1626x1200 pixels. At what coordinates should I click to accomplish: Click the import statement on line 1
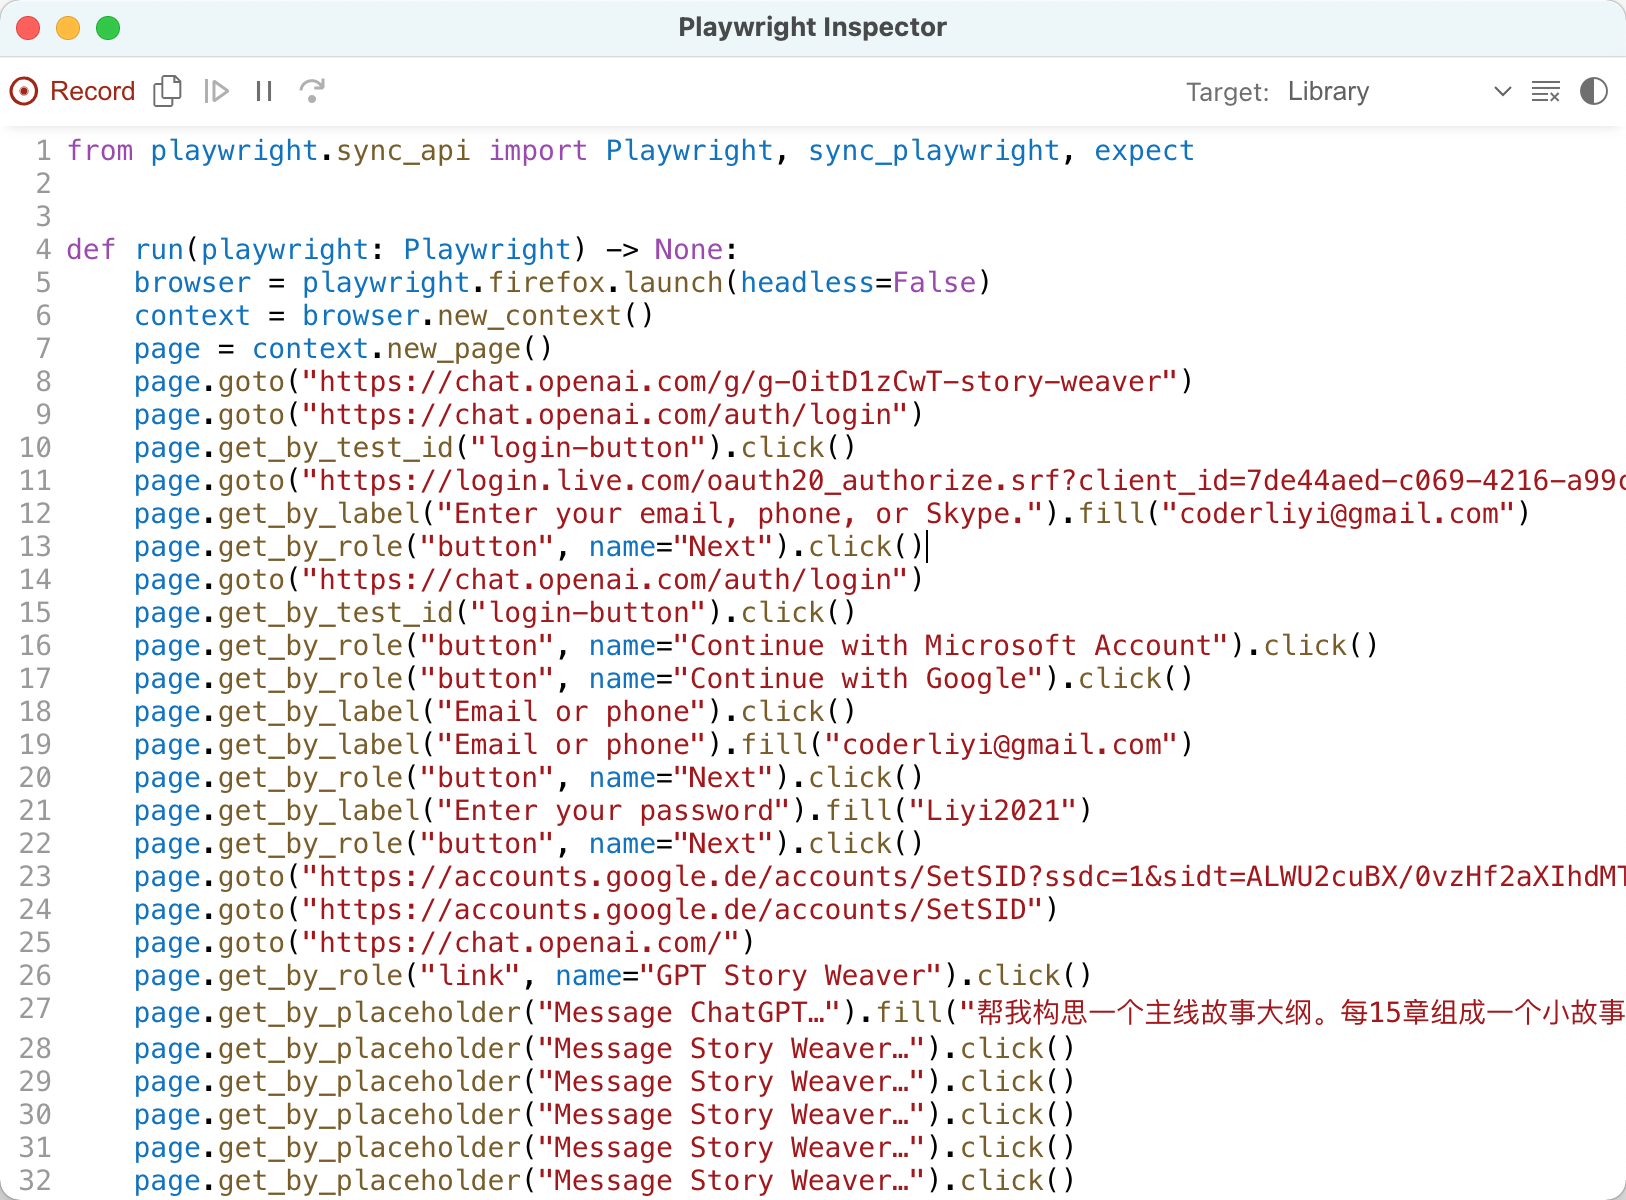[630, 151]
